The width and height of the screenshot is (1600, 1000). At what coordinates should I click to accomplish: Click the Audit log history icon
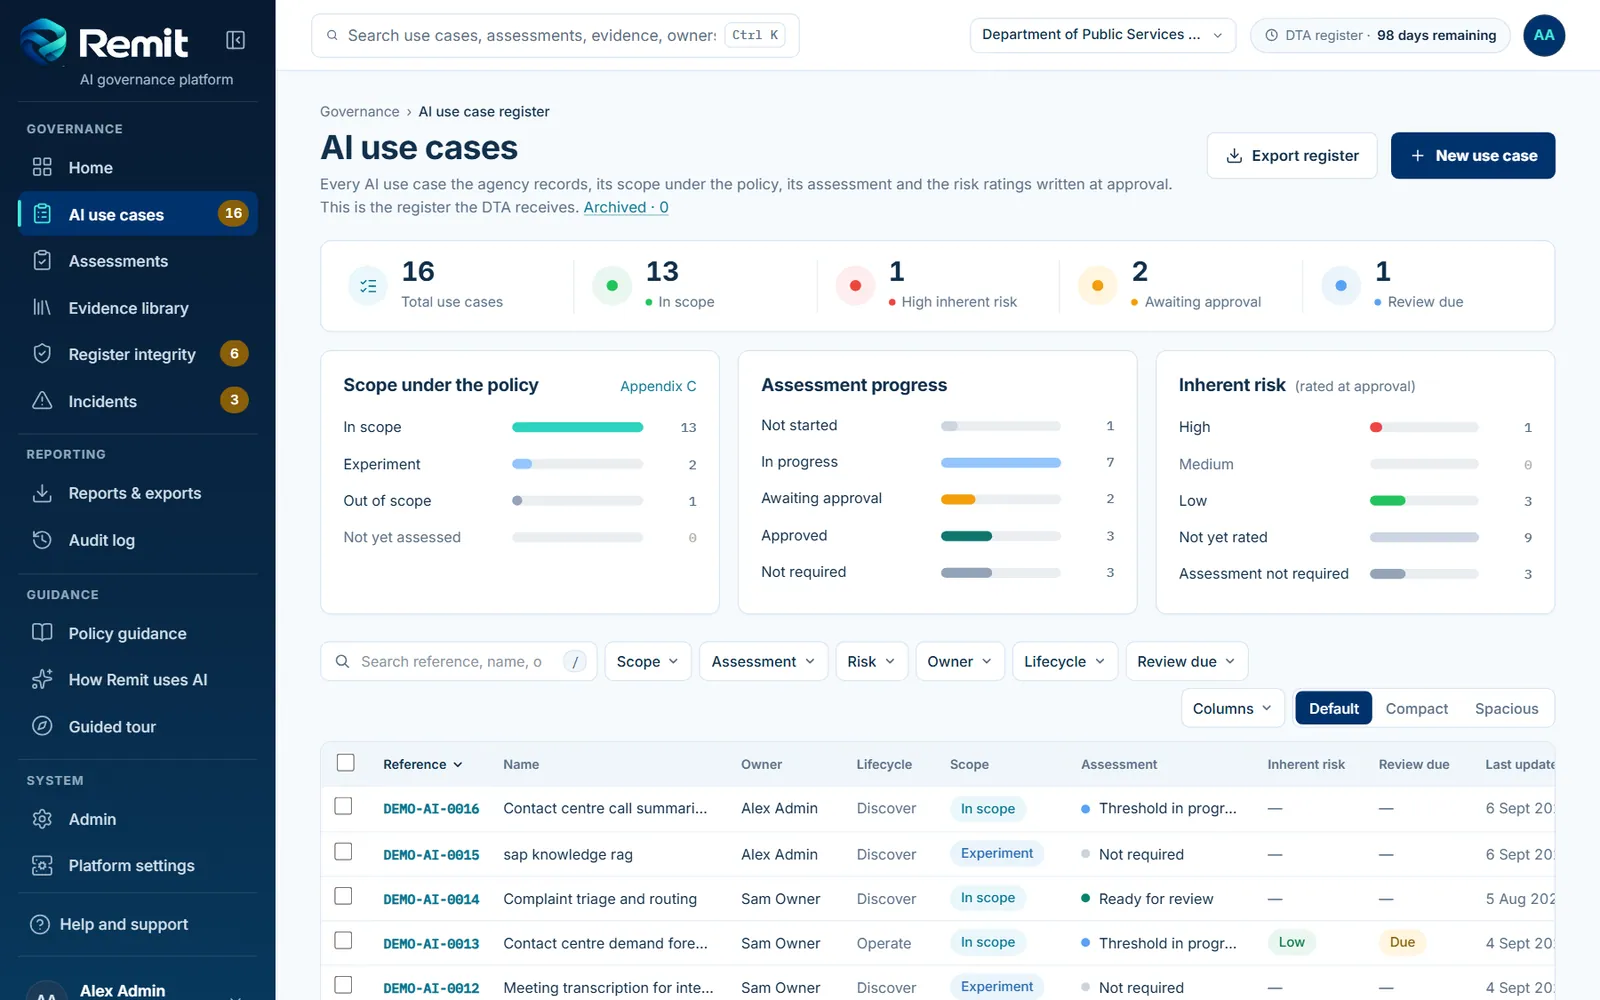click(x=42, y=540)
